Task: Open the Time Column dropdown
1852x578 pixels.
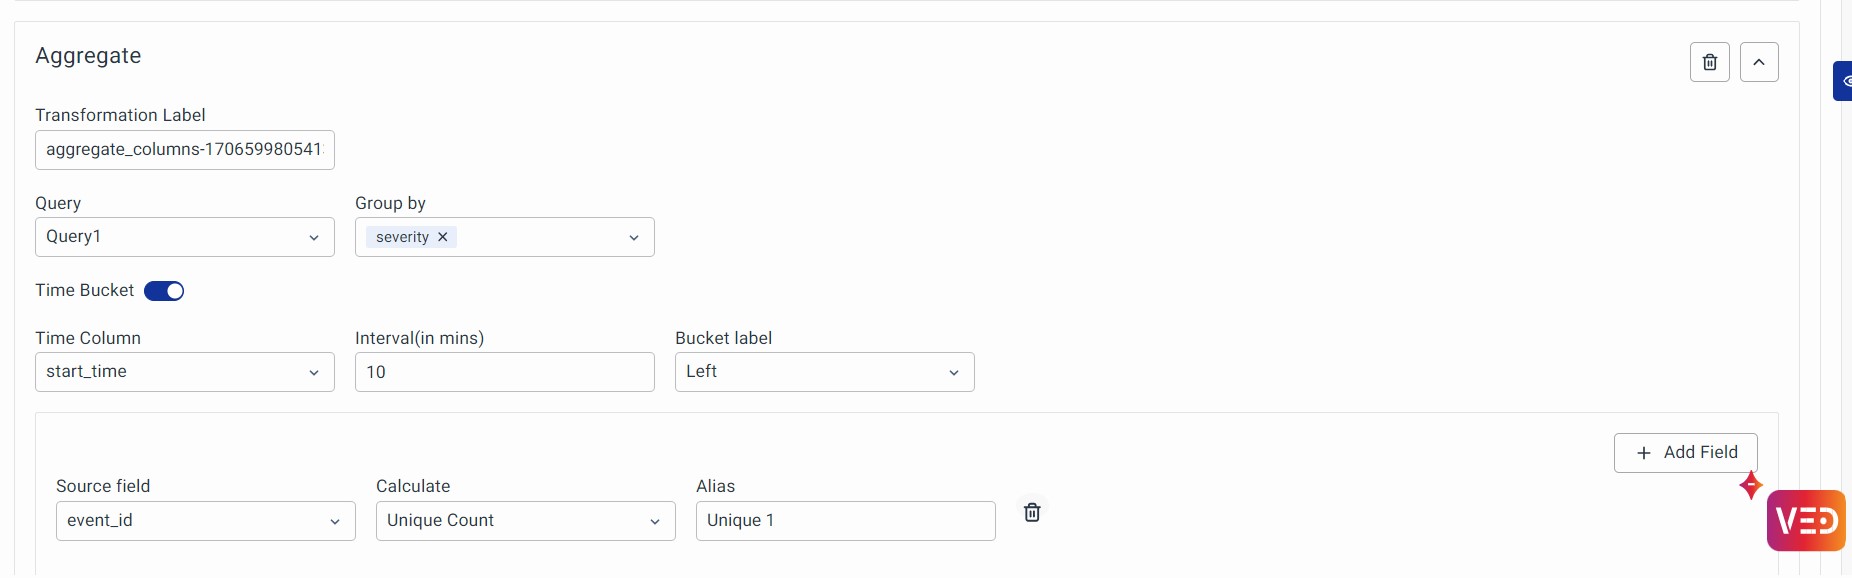Action: tap(184, 372)
